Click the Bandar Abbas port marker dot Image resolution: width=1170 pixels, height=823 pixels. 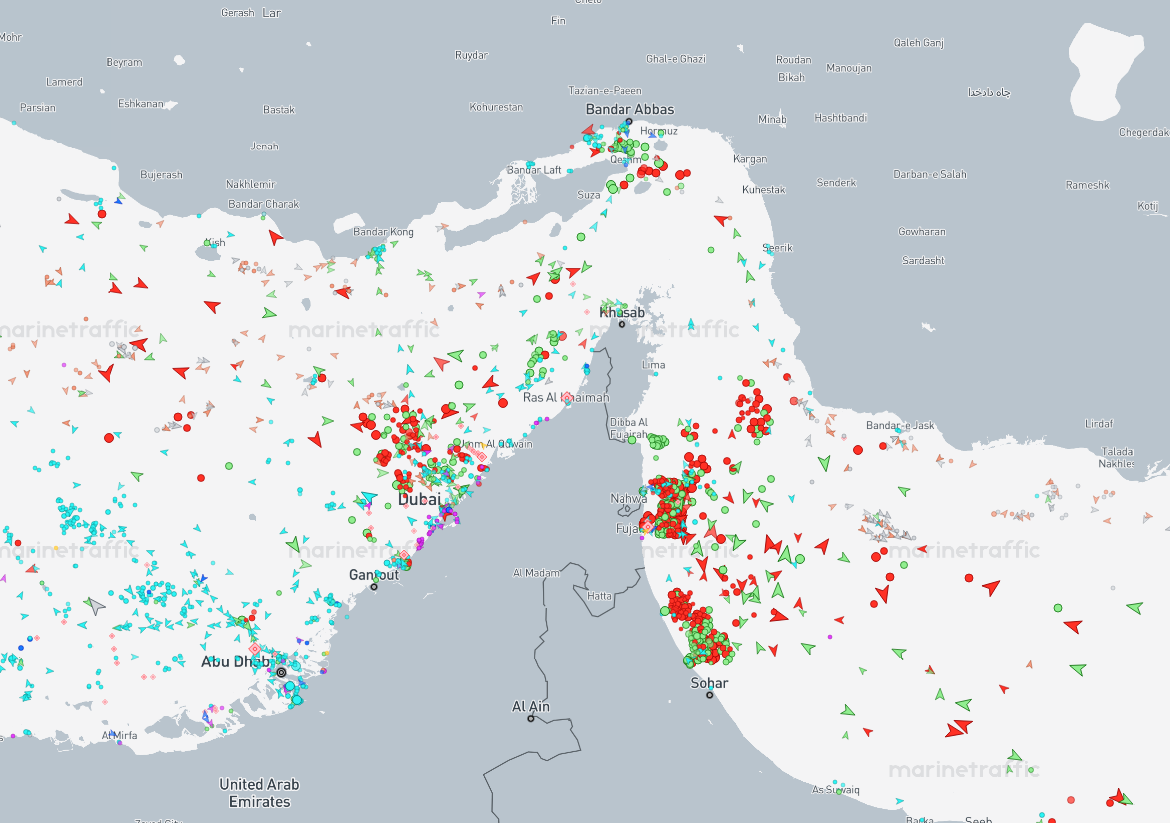click(629, 121)
